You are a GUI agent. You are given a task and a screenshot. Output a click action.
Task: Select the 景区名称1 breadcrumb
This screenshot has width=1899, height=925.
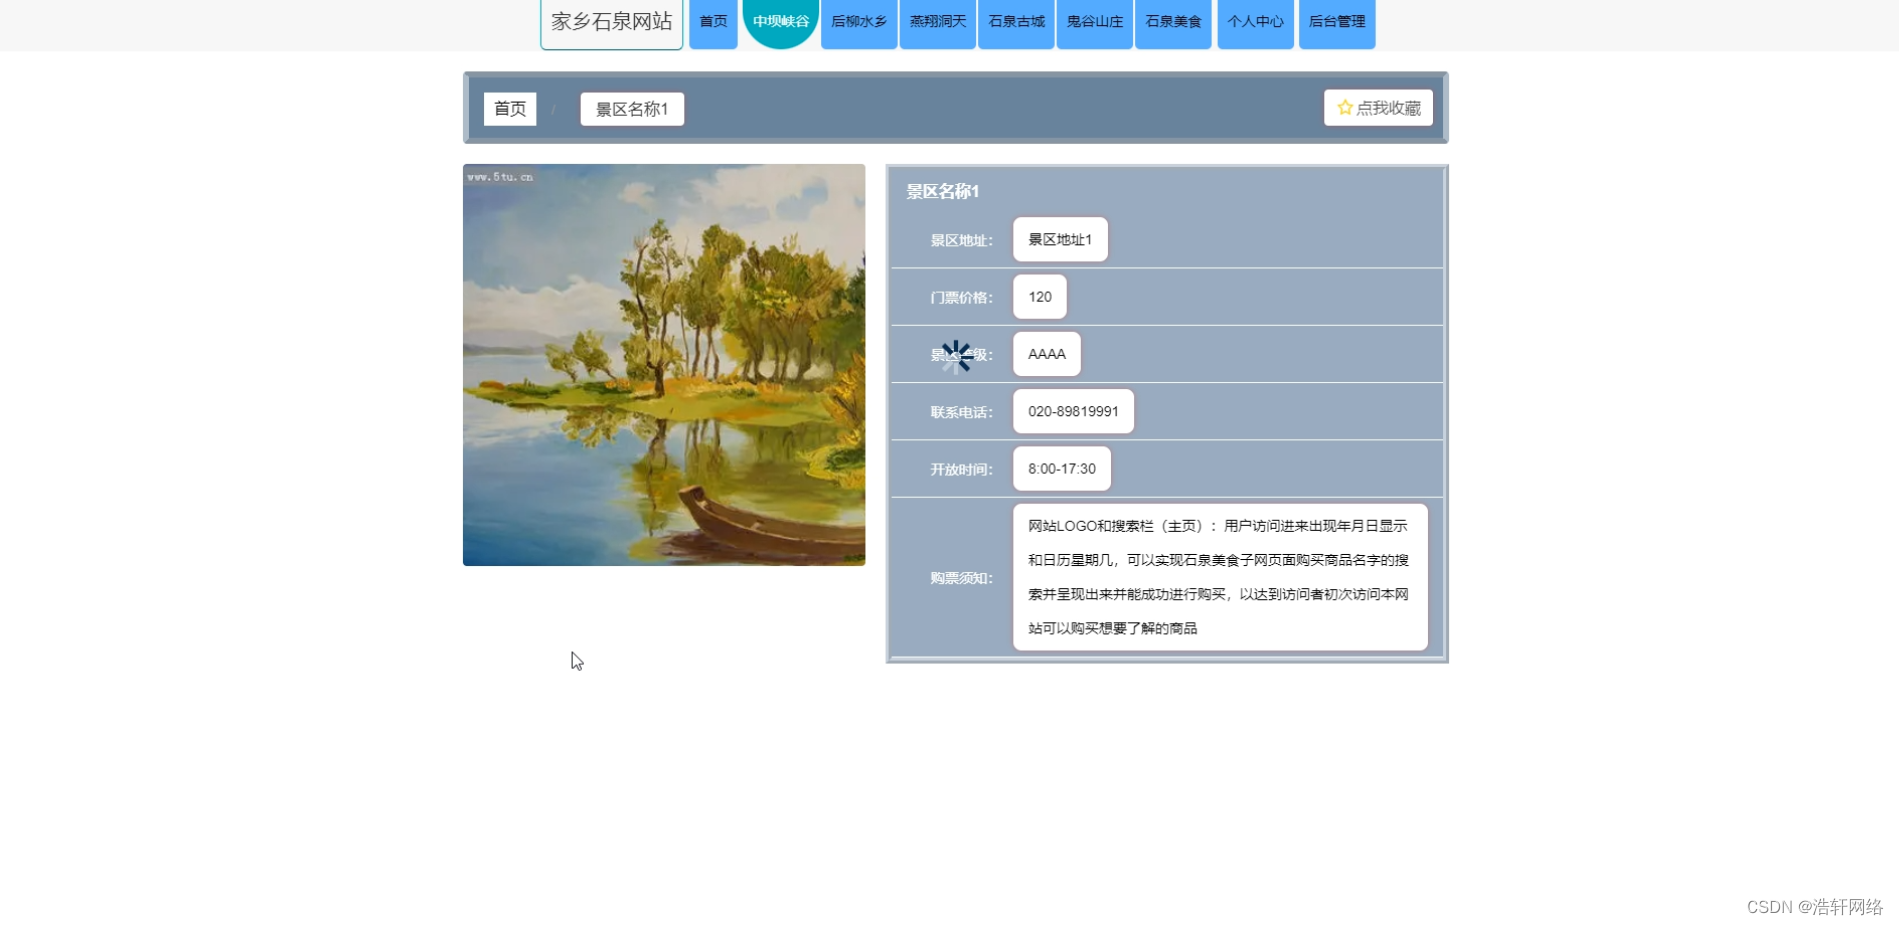coord(631,108)
